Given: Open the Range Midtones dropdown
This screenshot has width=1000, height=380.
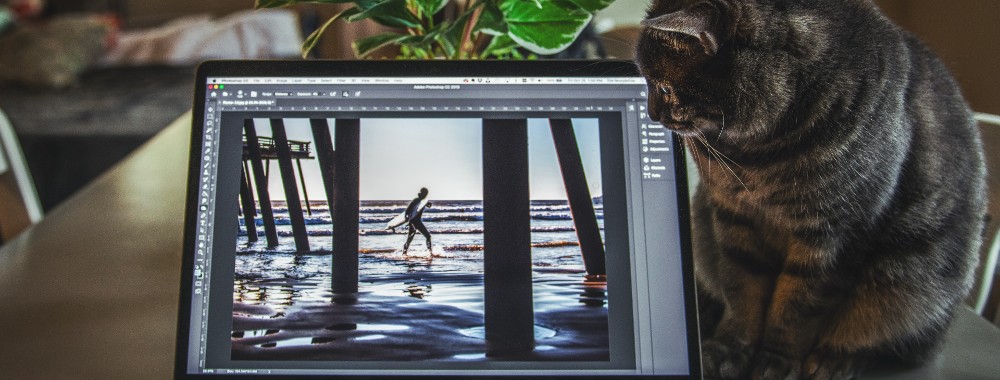Looking at the screenshot, I should [x=283, y=94].
